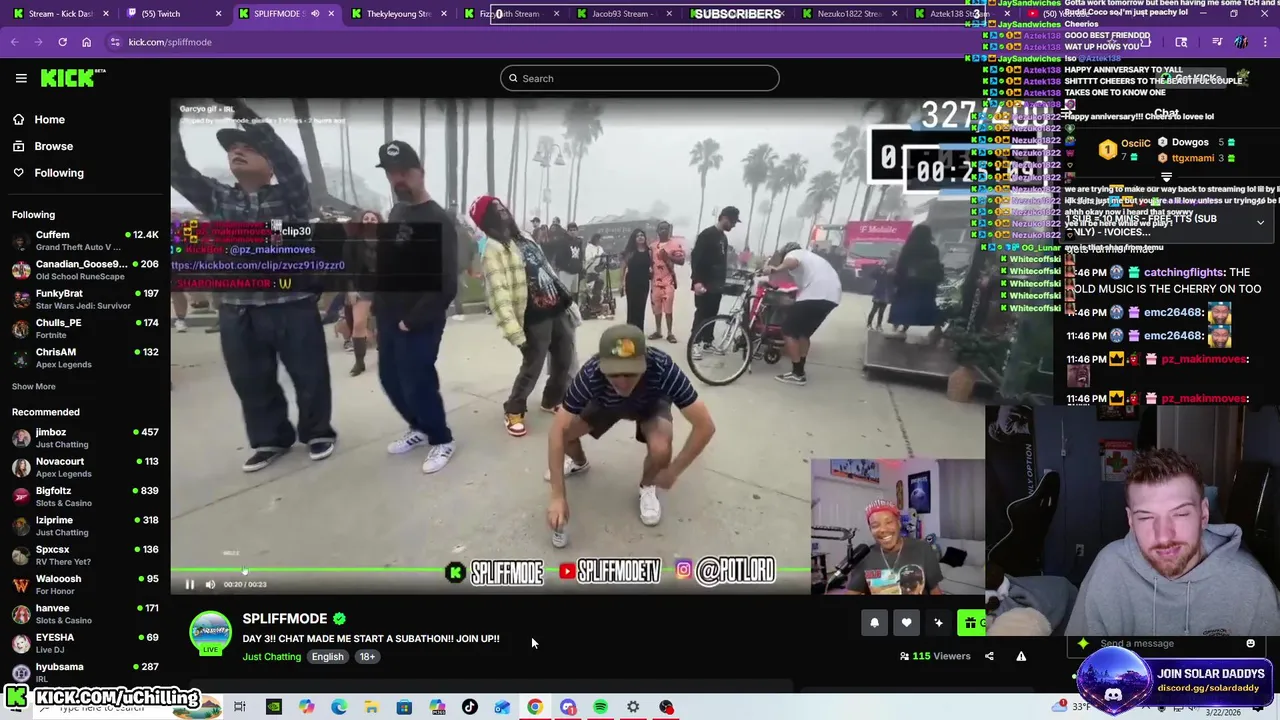Click the English language tag
Viewport: 1280px width, 720px height.
327,657
